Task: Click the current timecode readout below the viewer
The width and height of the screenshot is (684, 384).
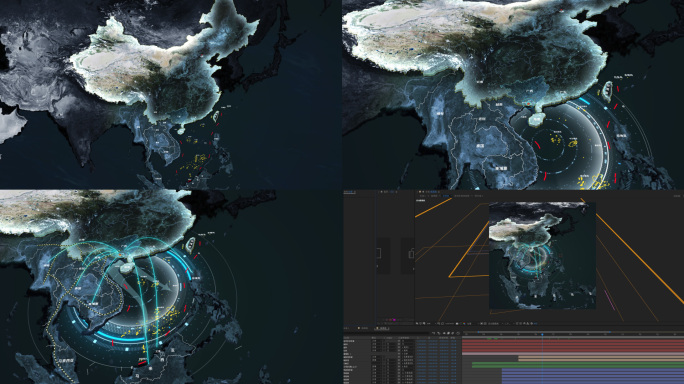Action: tap(449, 324)
